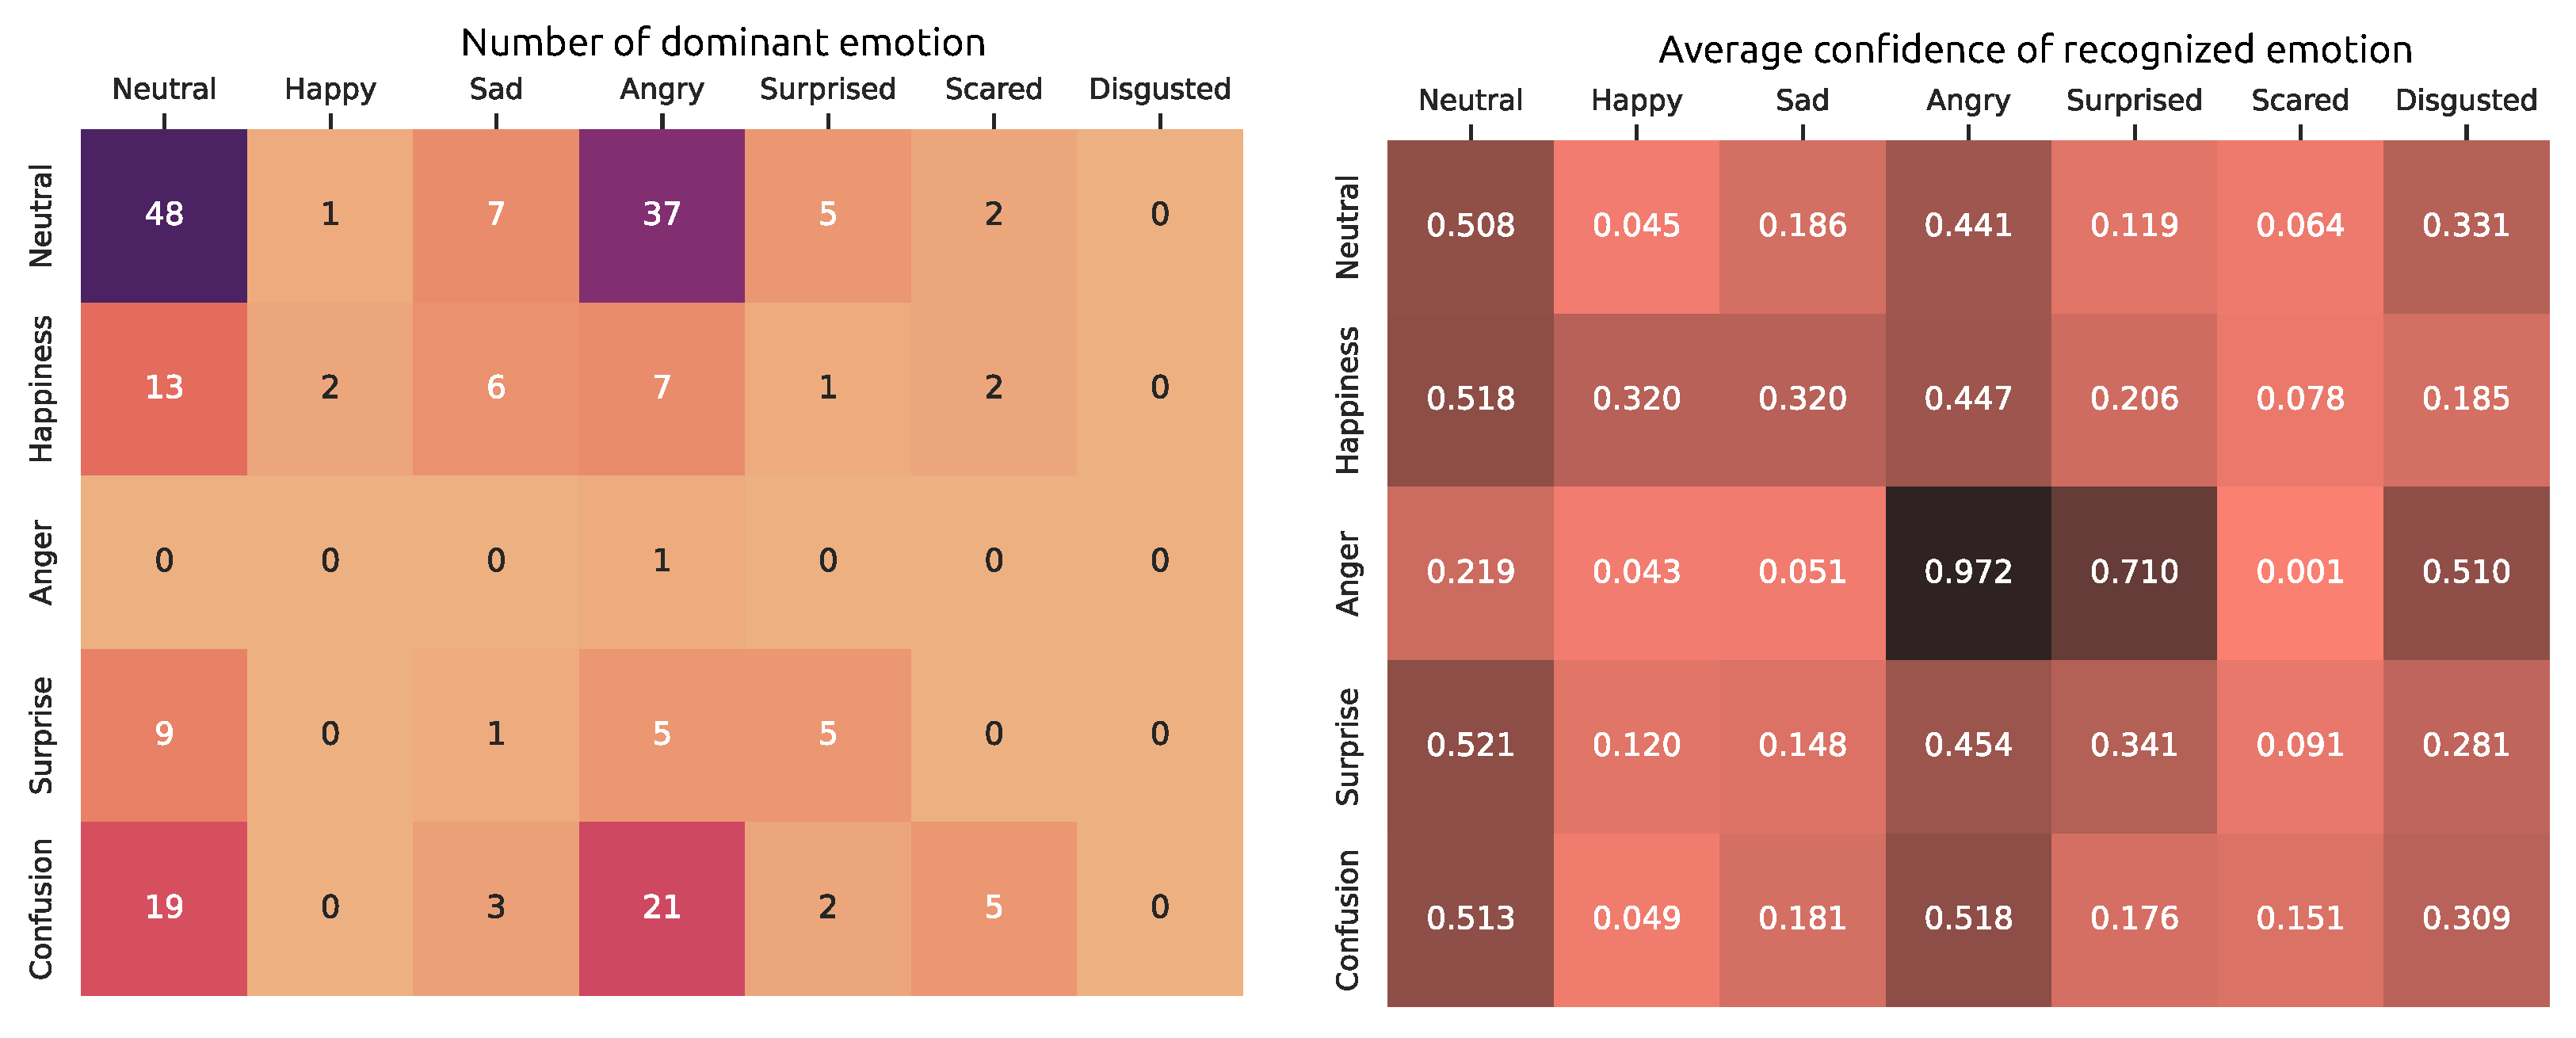Click the cell showing 9 in Surprise row
2576x1038 pixels.
164,735
